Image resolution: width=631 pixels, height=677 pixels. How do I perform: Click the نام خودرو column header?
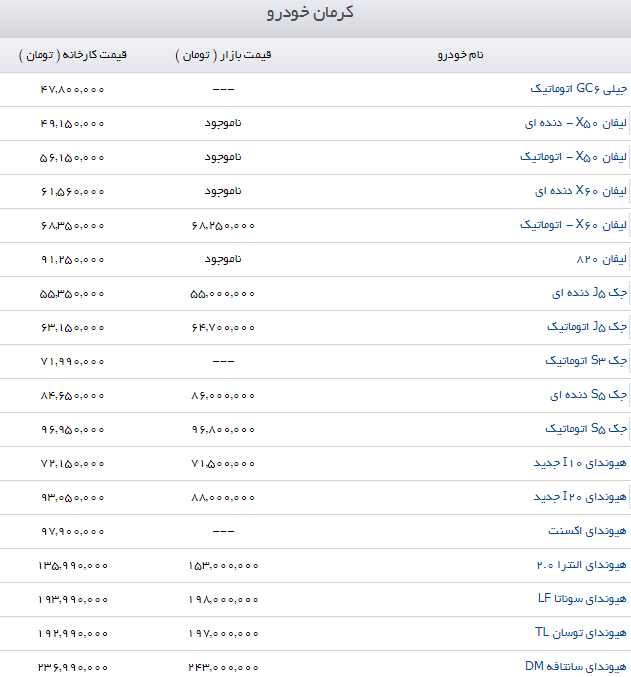(460, 55)
